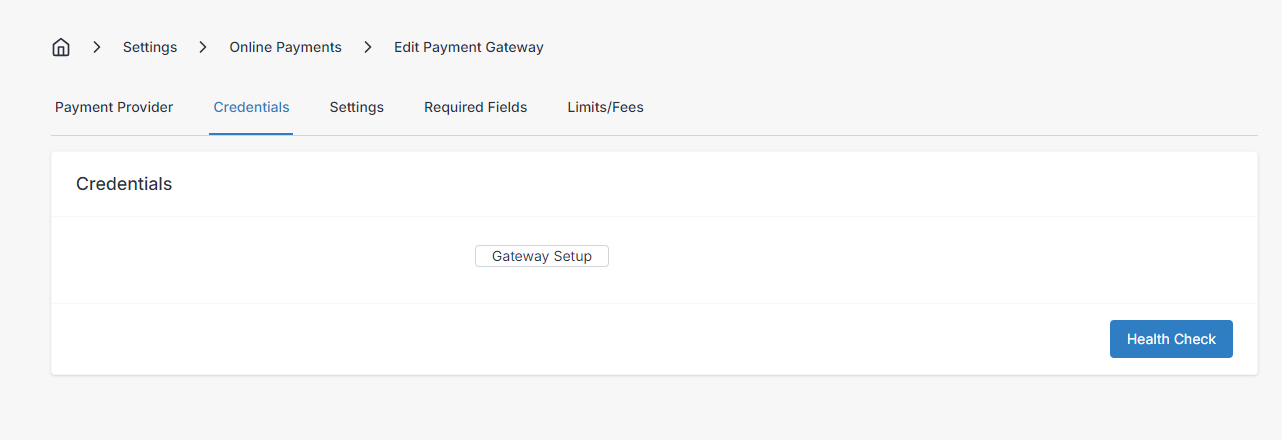Switch to the Required Fields tab
The height and width of the screenshot is (440, 1282).
(x=475, y=107)
